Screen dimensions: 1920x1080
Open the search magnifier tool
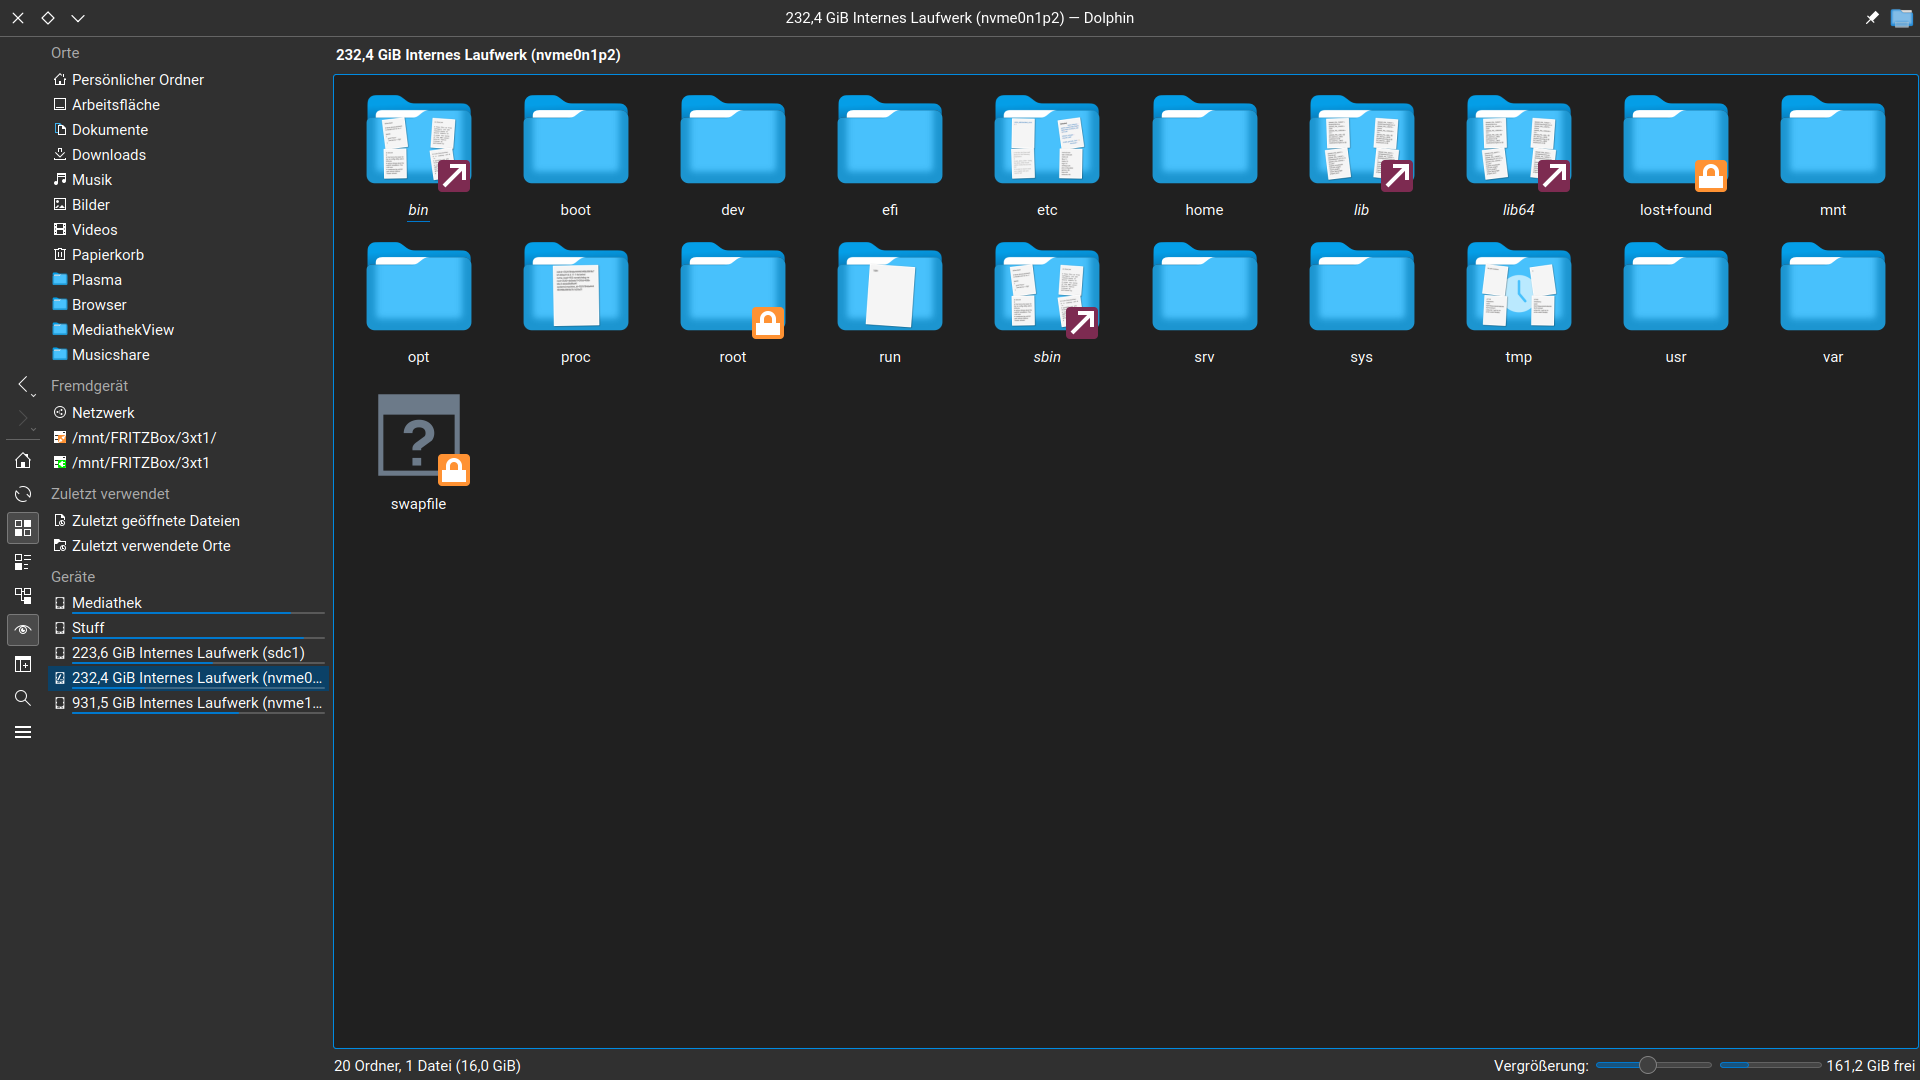point(23,698)
